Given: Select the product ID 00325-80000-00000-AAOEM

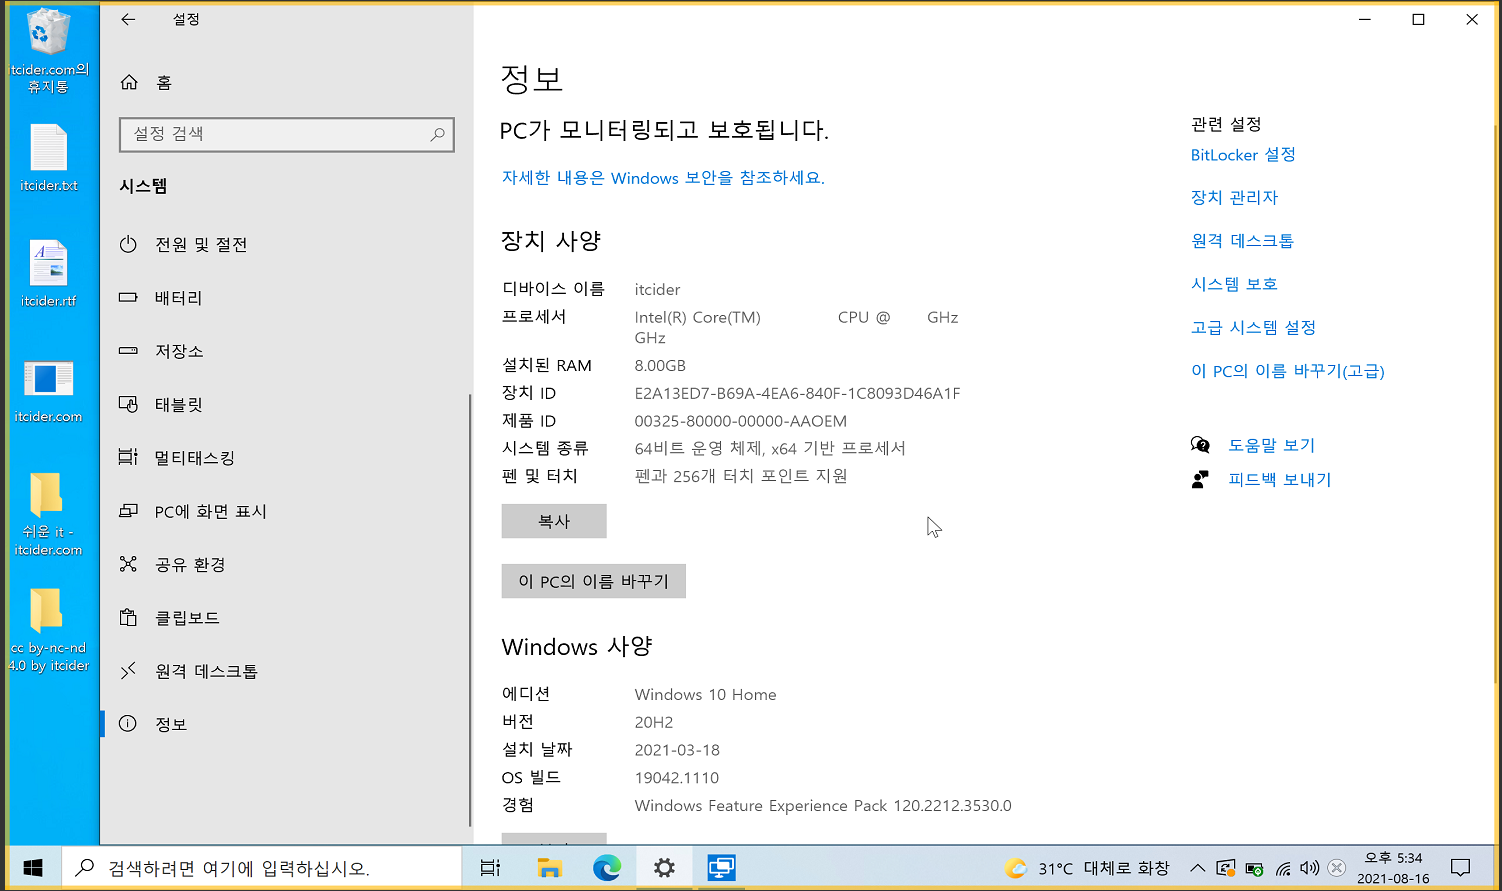Looking at the screenshot, I should click(741, 421).
